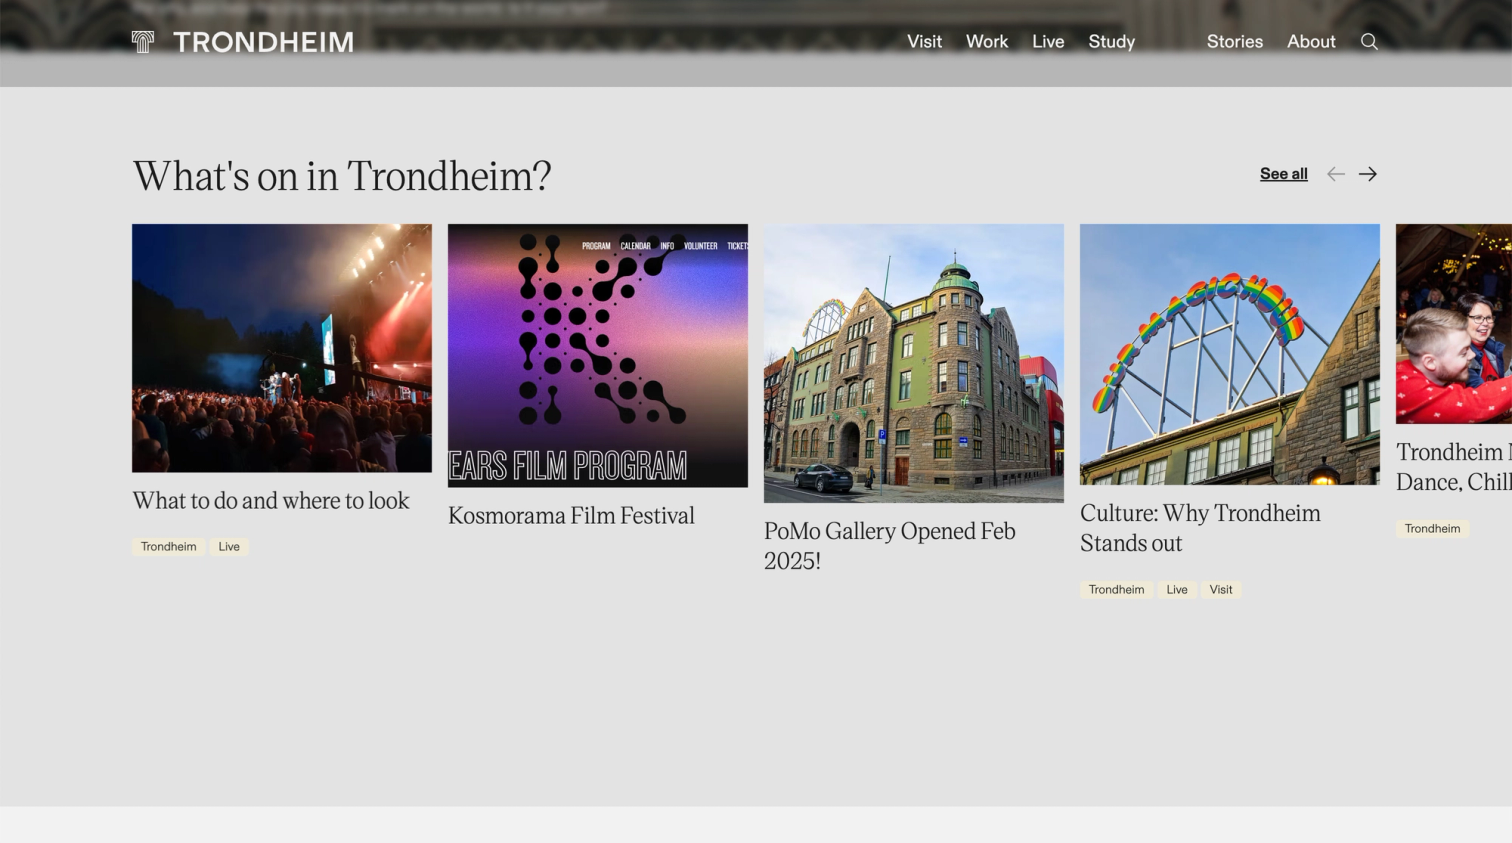Open the Live menu
1512x843 pixels.
[x=1048, y=41]
